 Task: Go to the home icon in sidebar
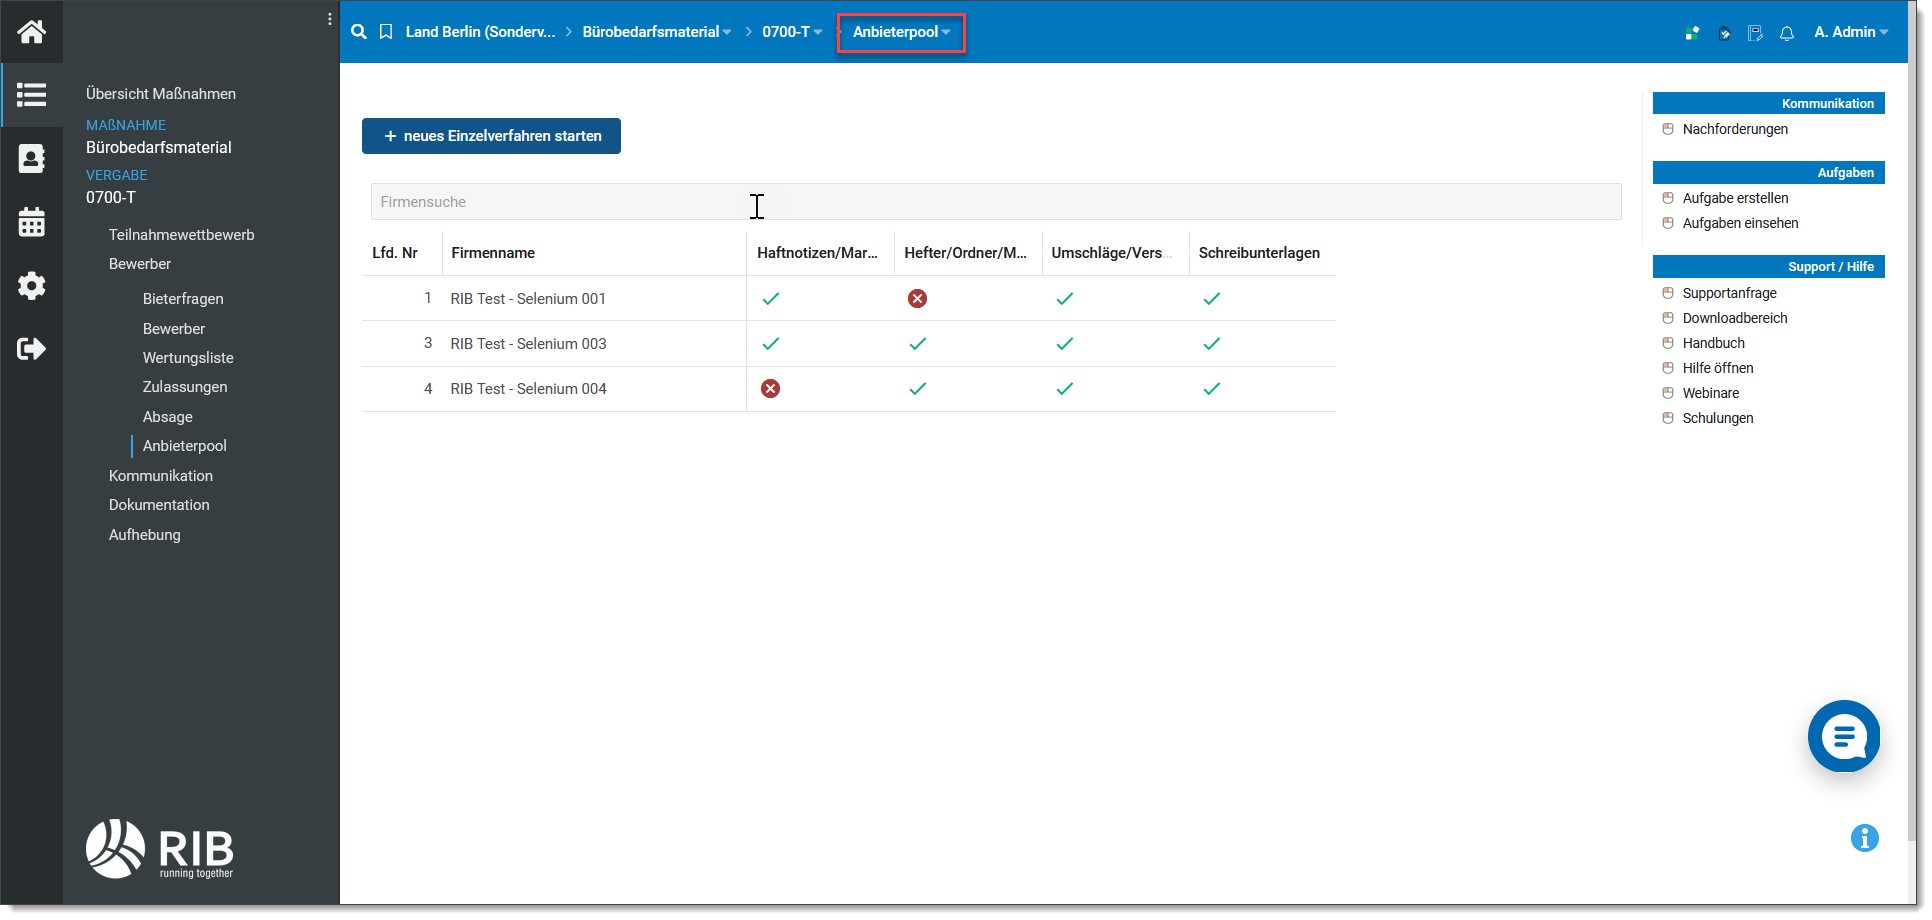pos(31,32)
